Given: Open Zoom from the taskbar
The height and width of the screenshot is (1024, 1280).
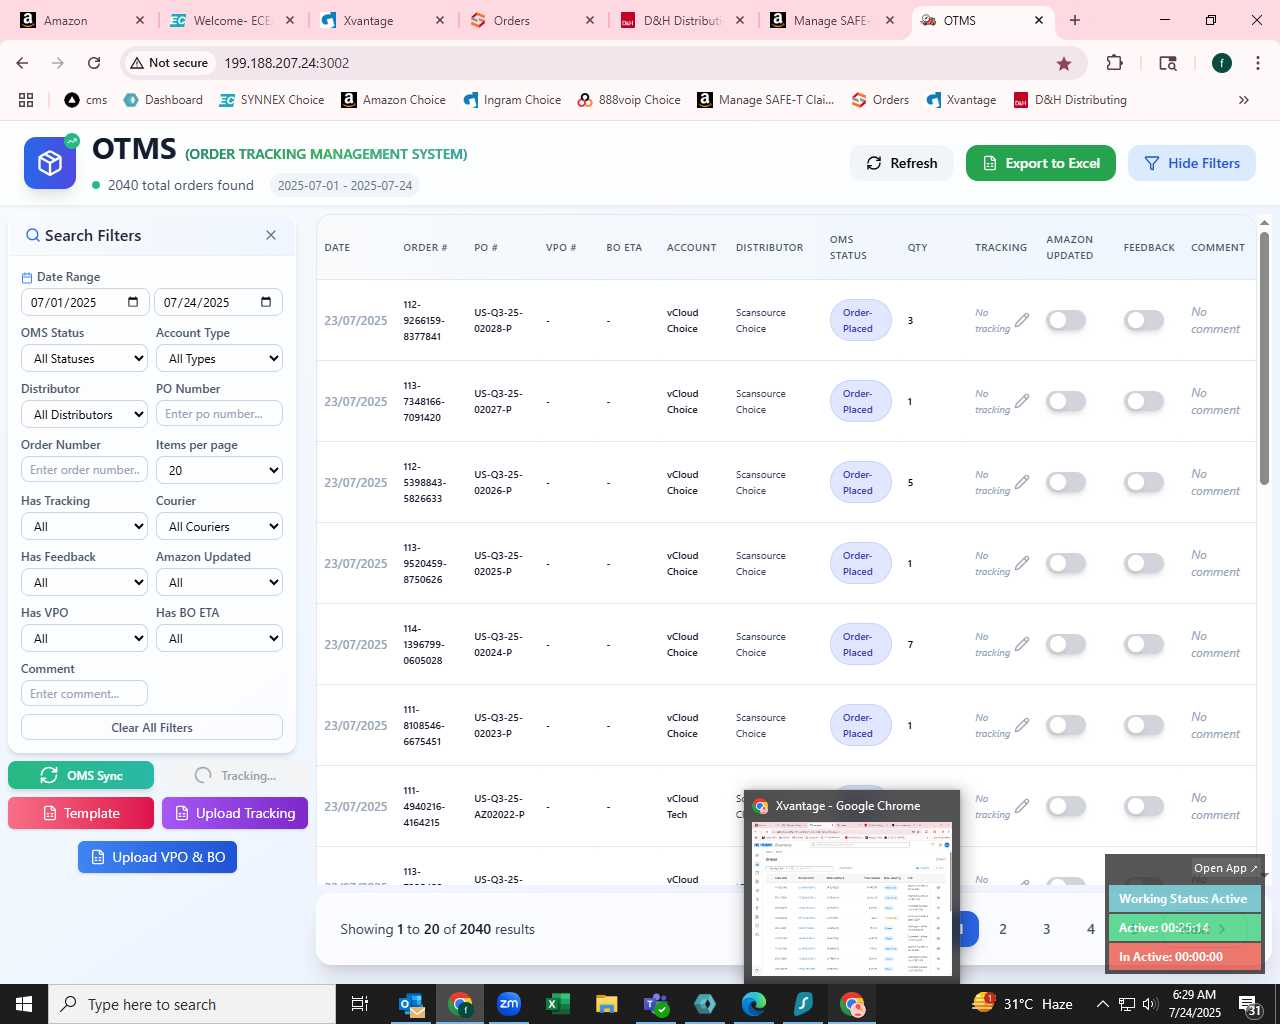Looking at the screenshot, I should [x=509, y=1004].
